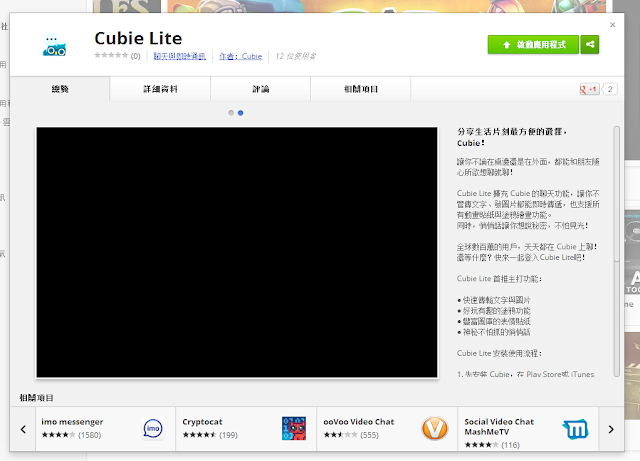Launch the app with green button
The image size is (640, 461).
coord(533,45)
